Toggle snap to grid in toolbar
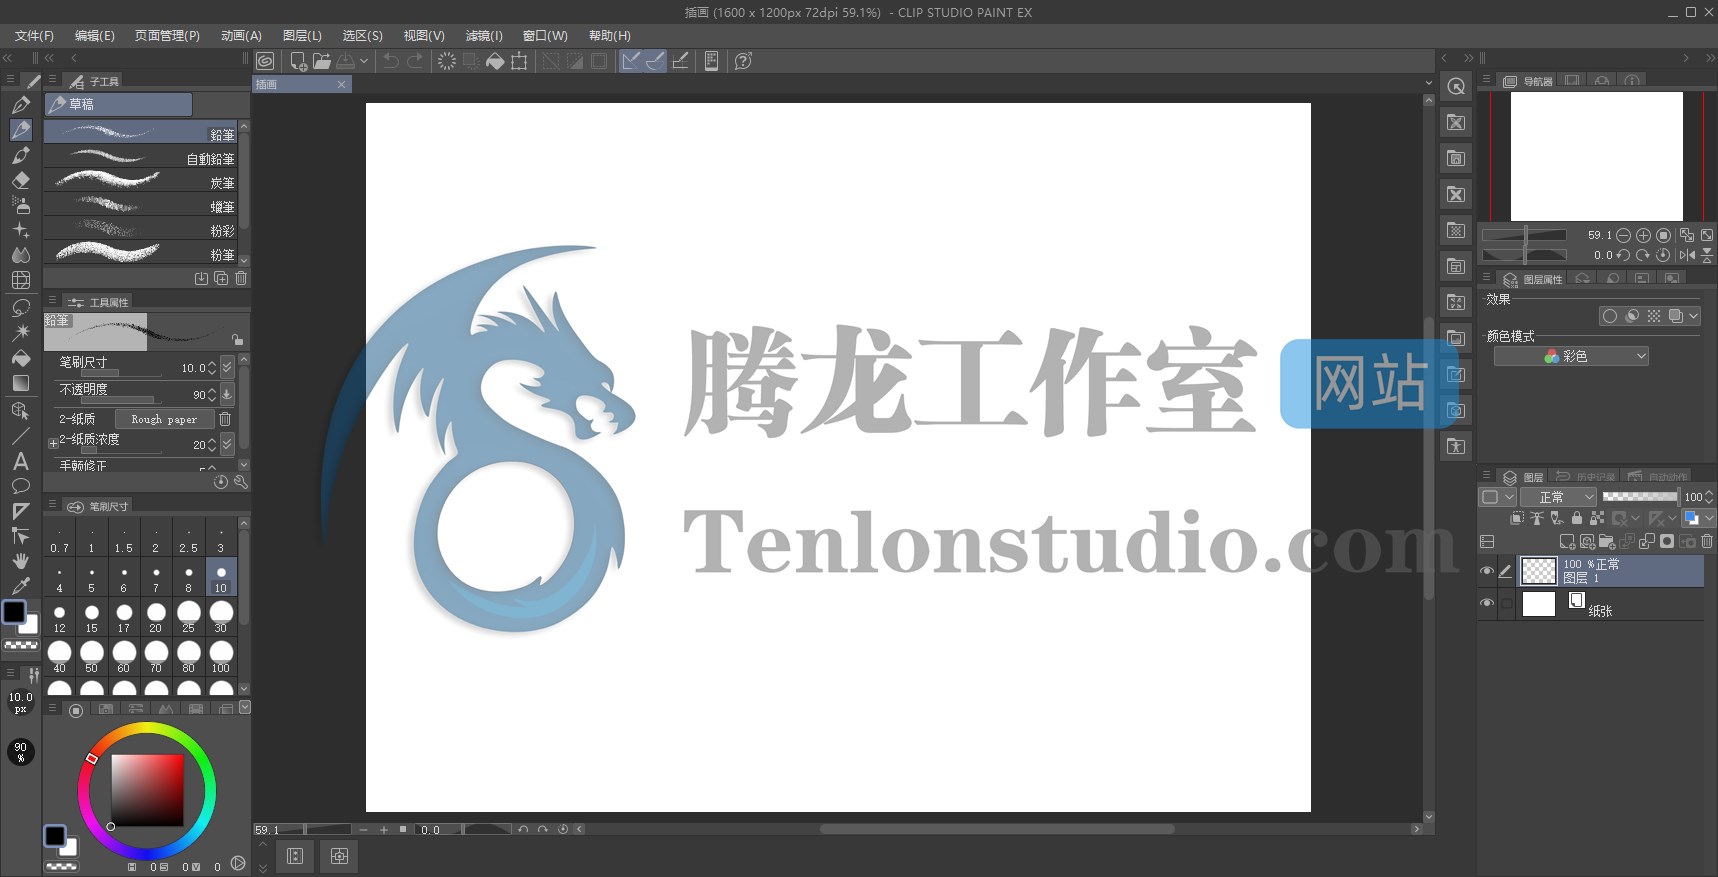This screenshot has width=1718, height=877. 680,61
